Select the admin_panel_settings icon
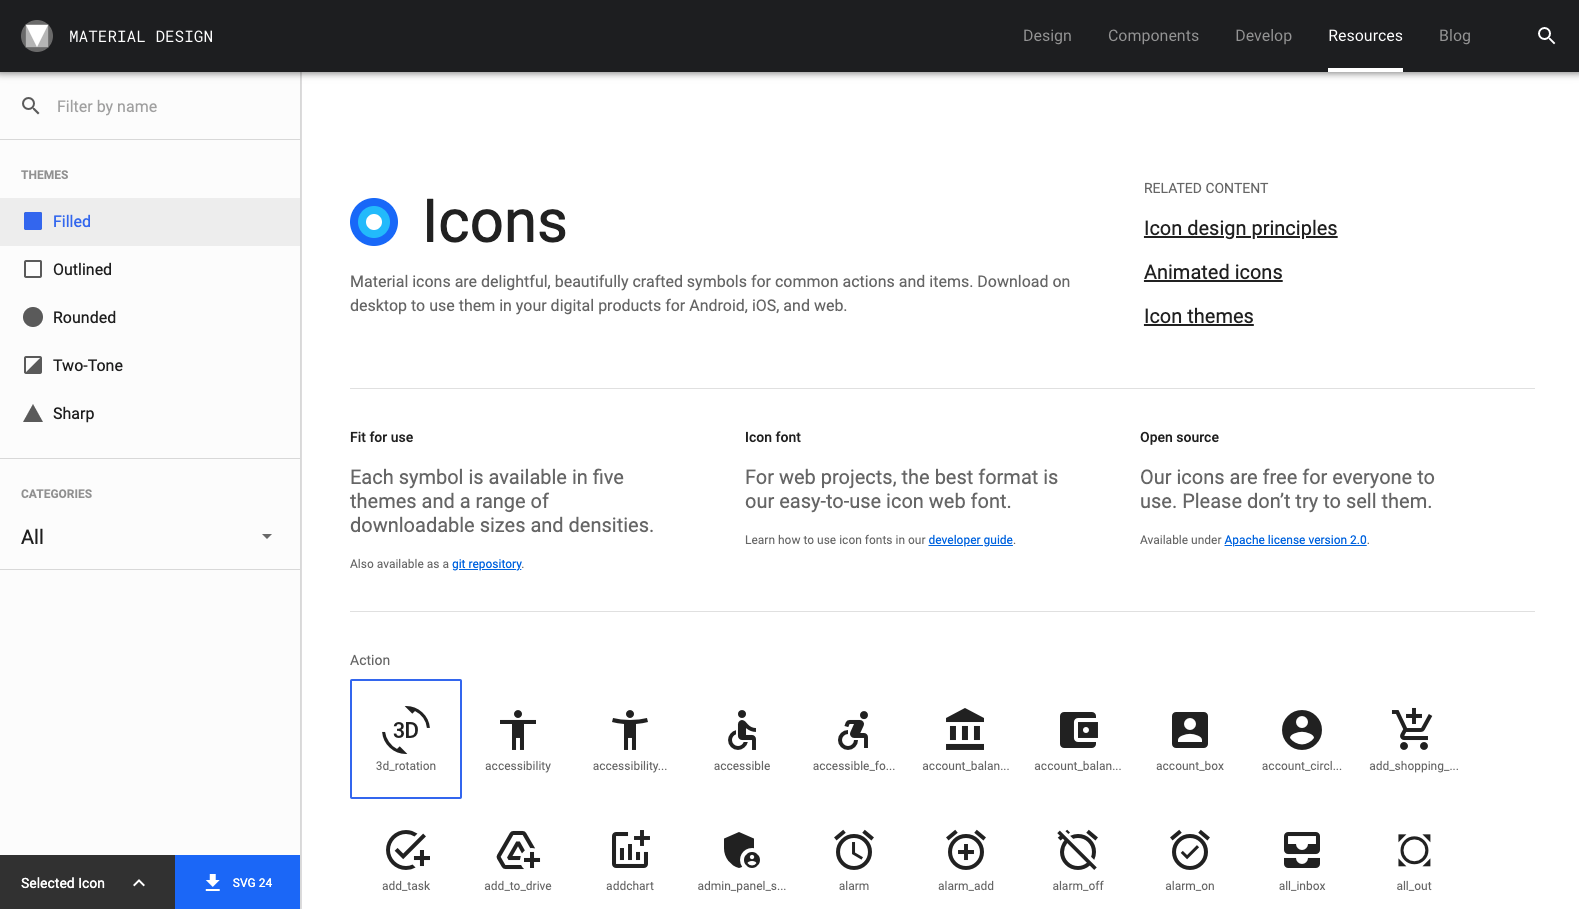The image size is (1579, 909). 742,859
